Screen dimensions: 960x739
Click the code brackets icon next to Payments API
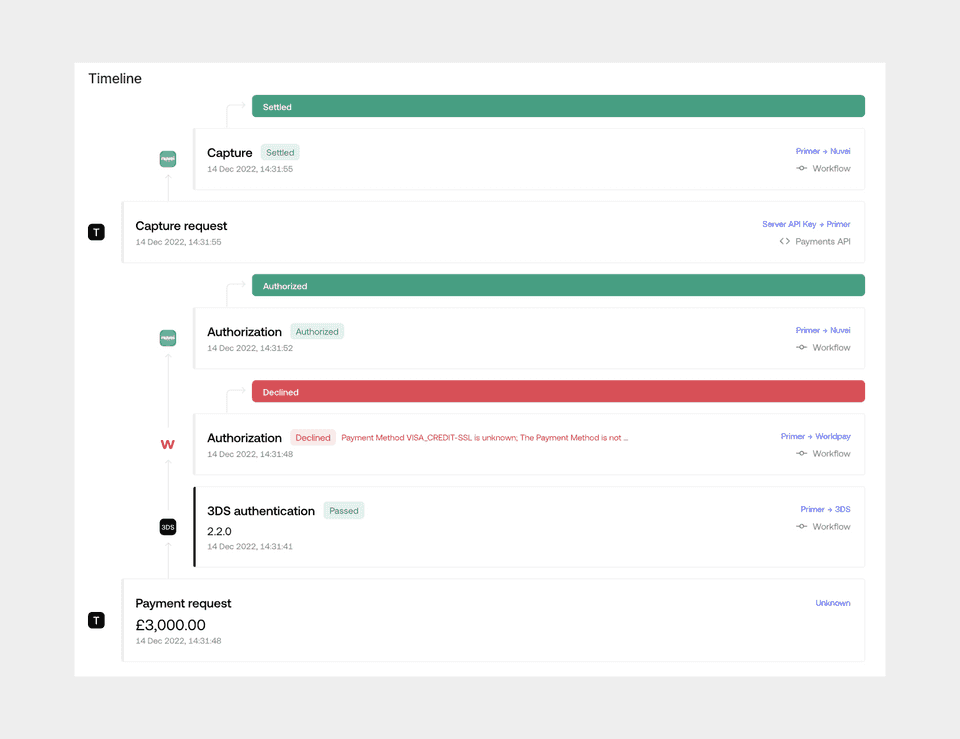tap(784, 241)
